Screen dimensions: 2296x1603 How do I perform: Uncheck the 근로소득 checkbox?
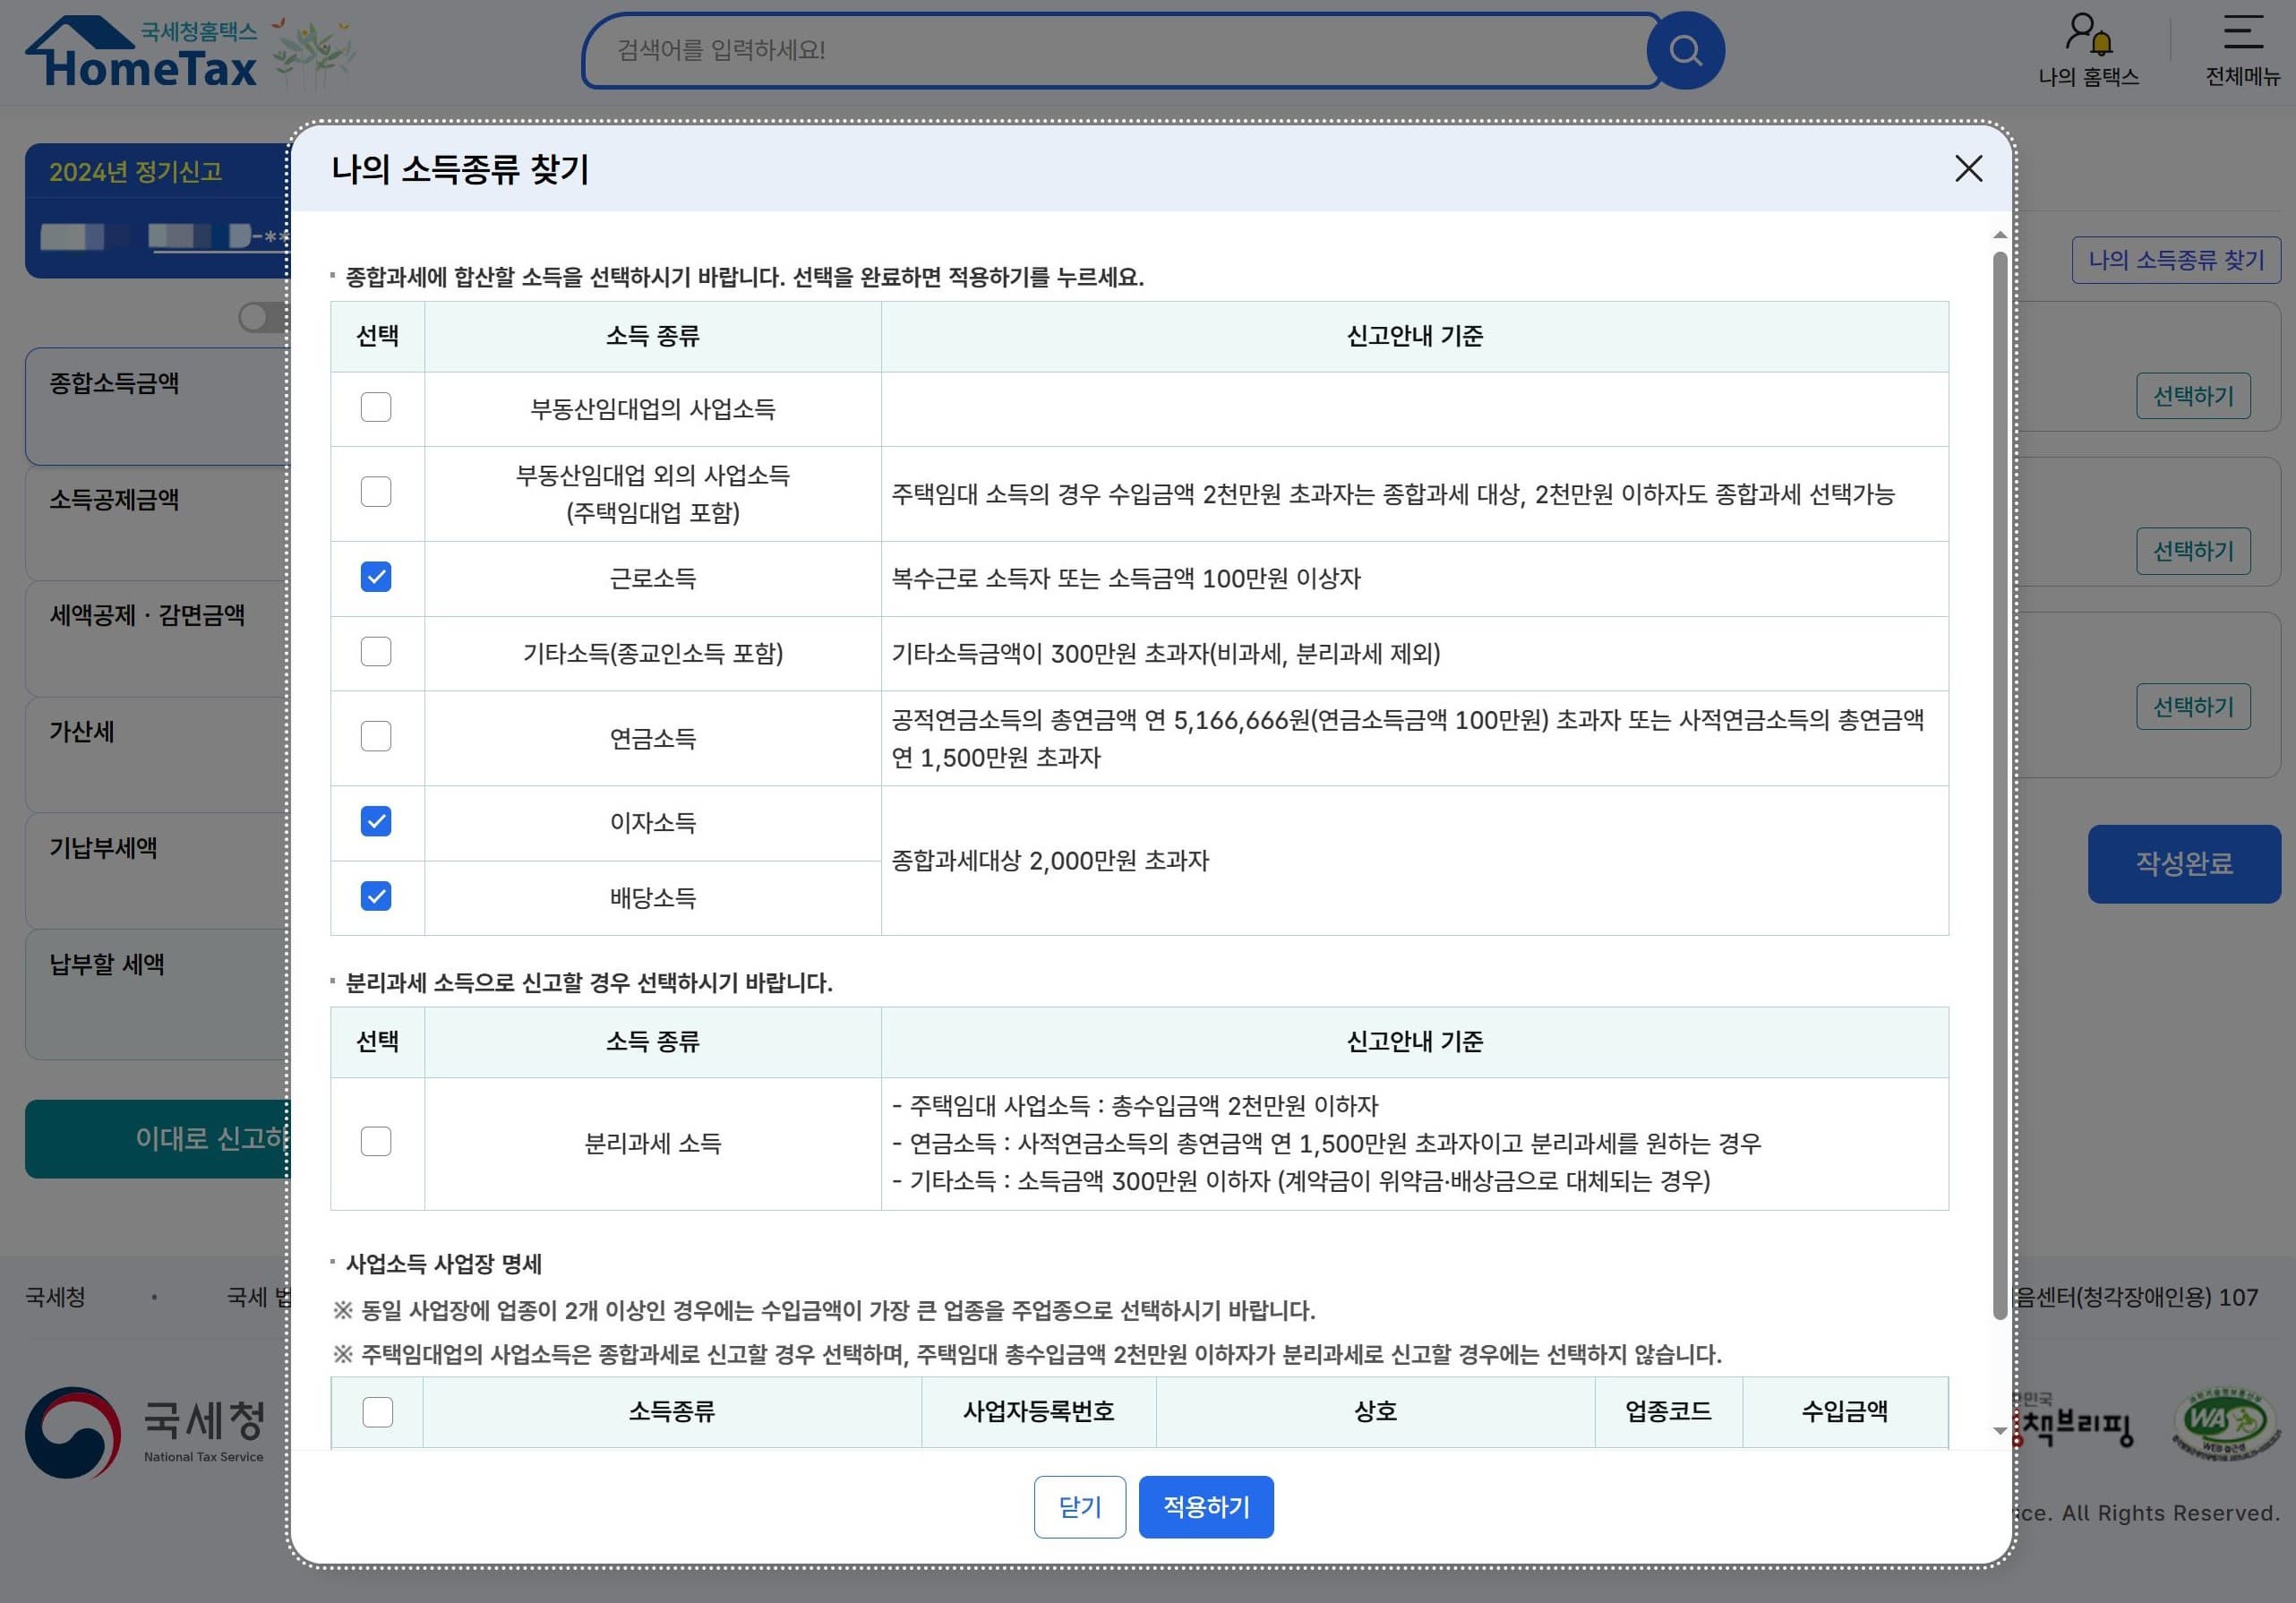[x=376, y=577]
